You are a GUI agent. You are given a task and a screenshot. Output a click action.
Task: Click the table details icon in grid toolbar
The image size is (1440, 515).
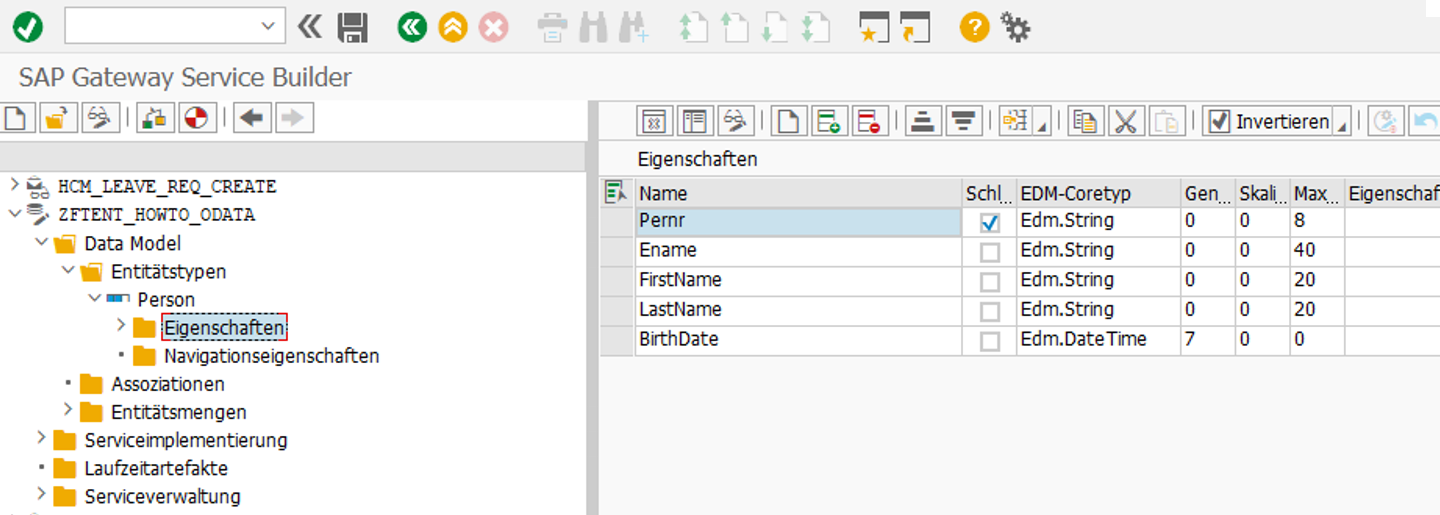click(x=655, y=121)
